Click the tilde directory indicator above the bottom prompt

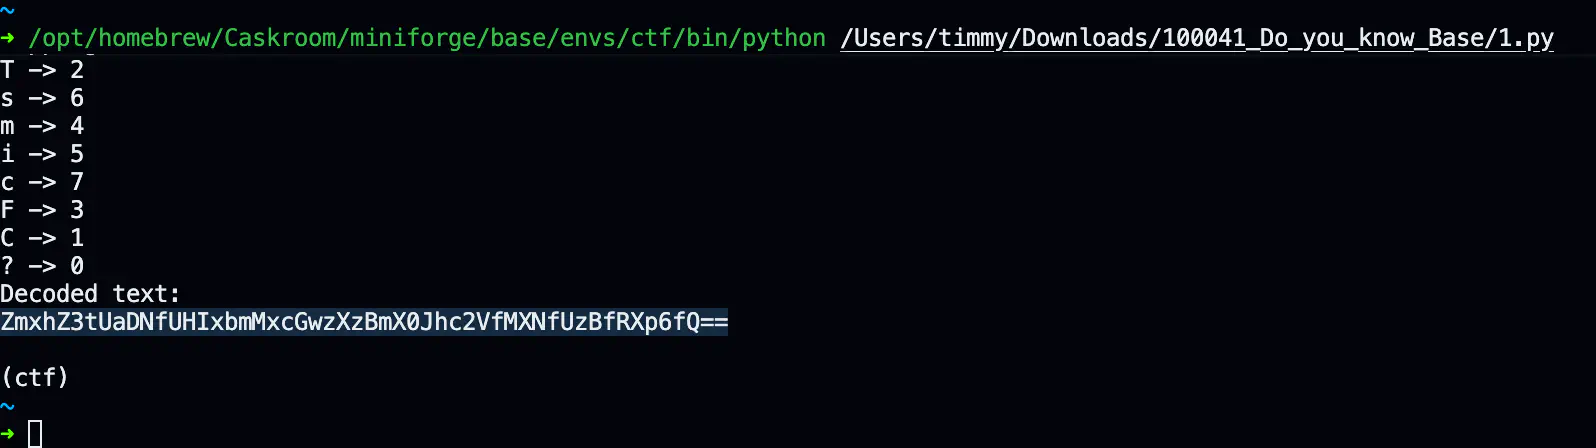pyautogui.click(x=8, y=407)
